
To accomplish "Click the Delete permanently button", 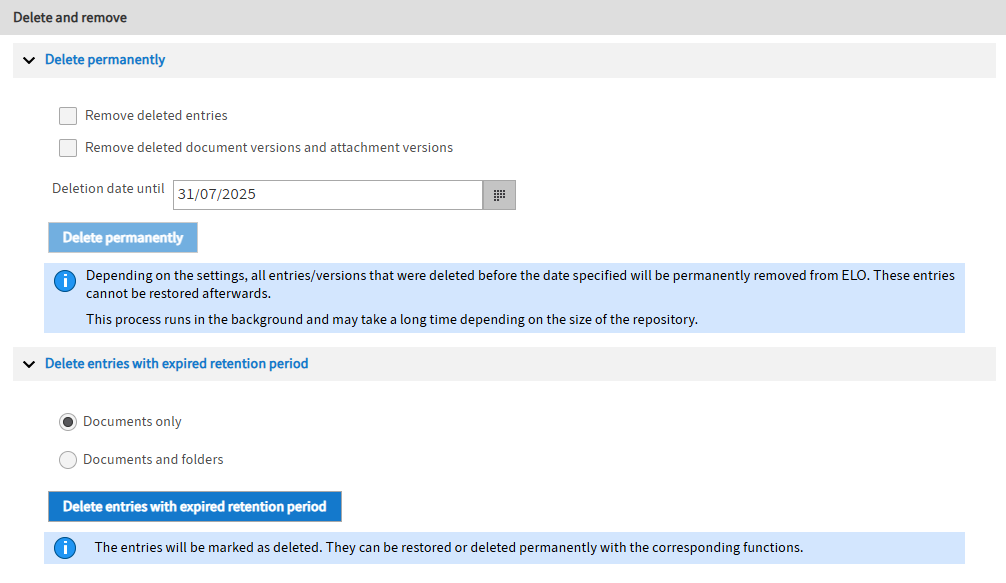I will (123, 238).
